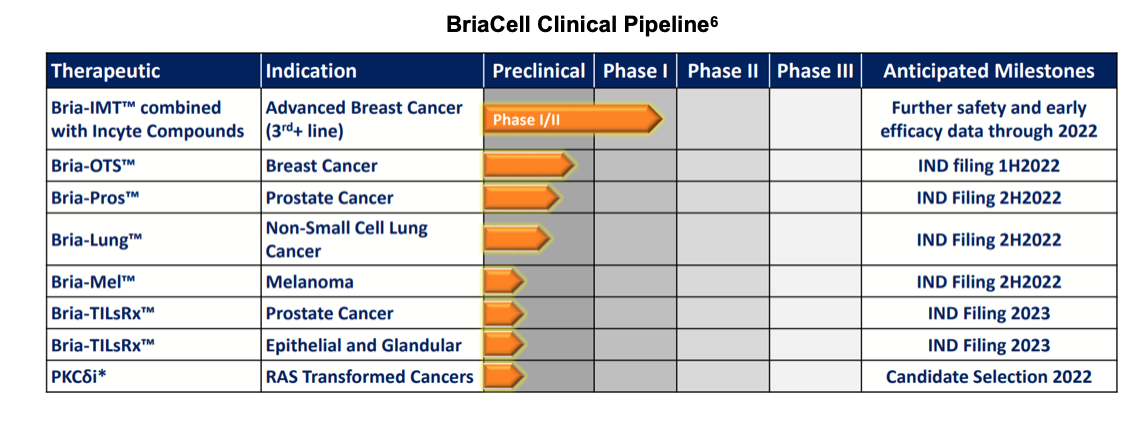
Task: Click the Epithelial and Glandular progress arrow
Action: [x=504, y=345]
